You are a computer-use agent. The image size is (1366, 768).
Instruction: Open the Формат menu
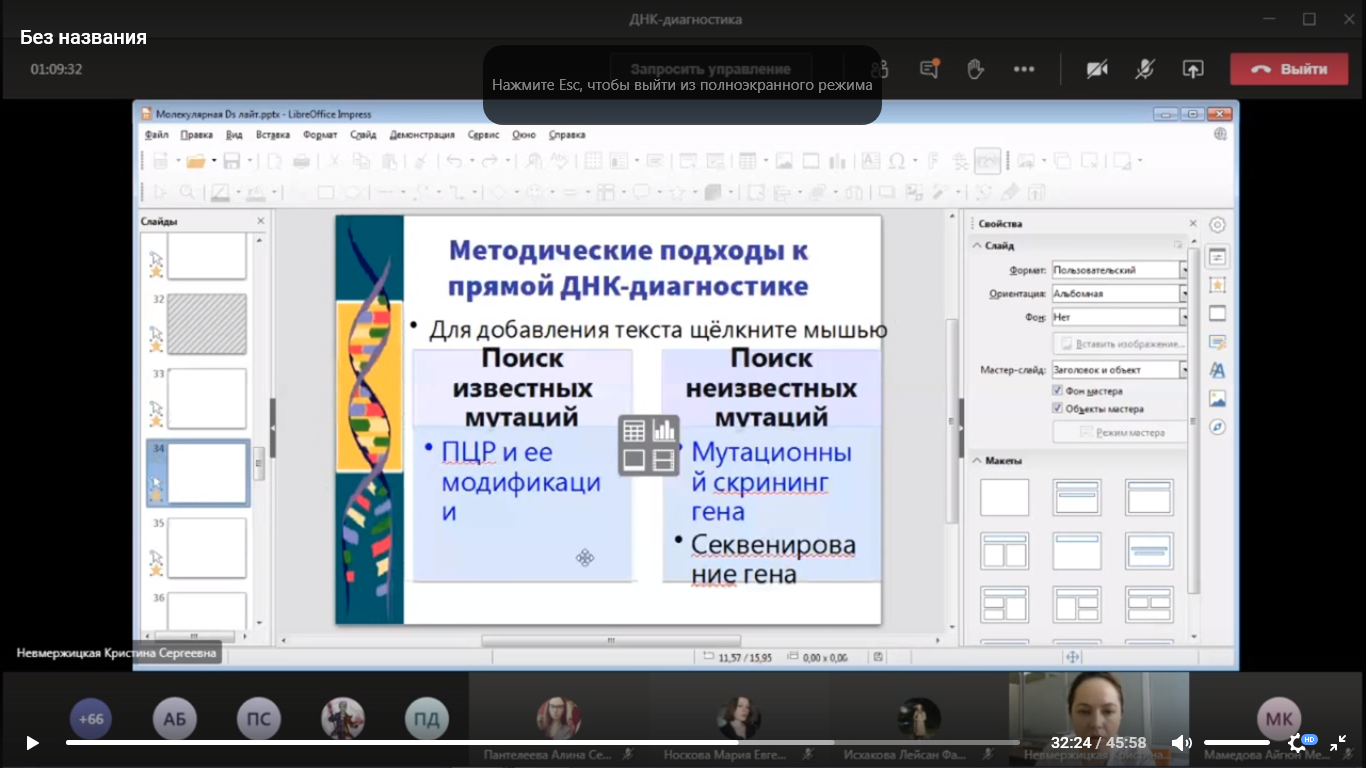320,134
